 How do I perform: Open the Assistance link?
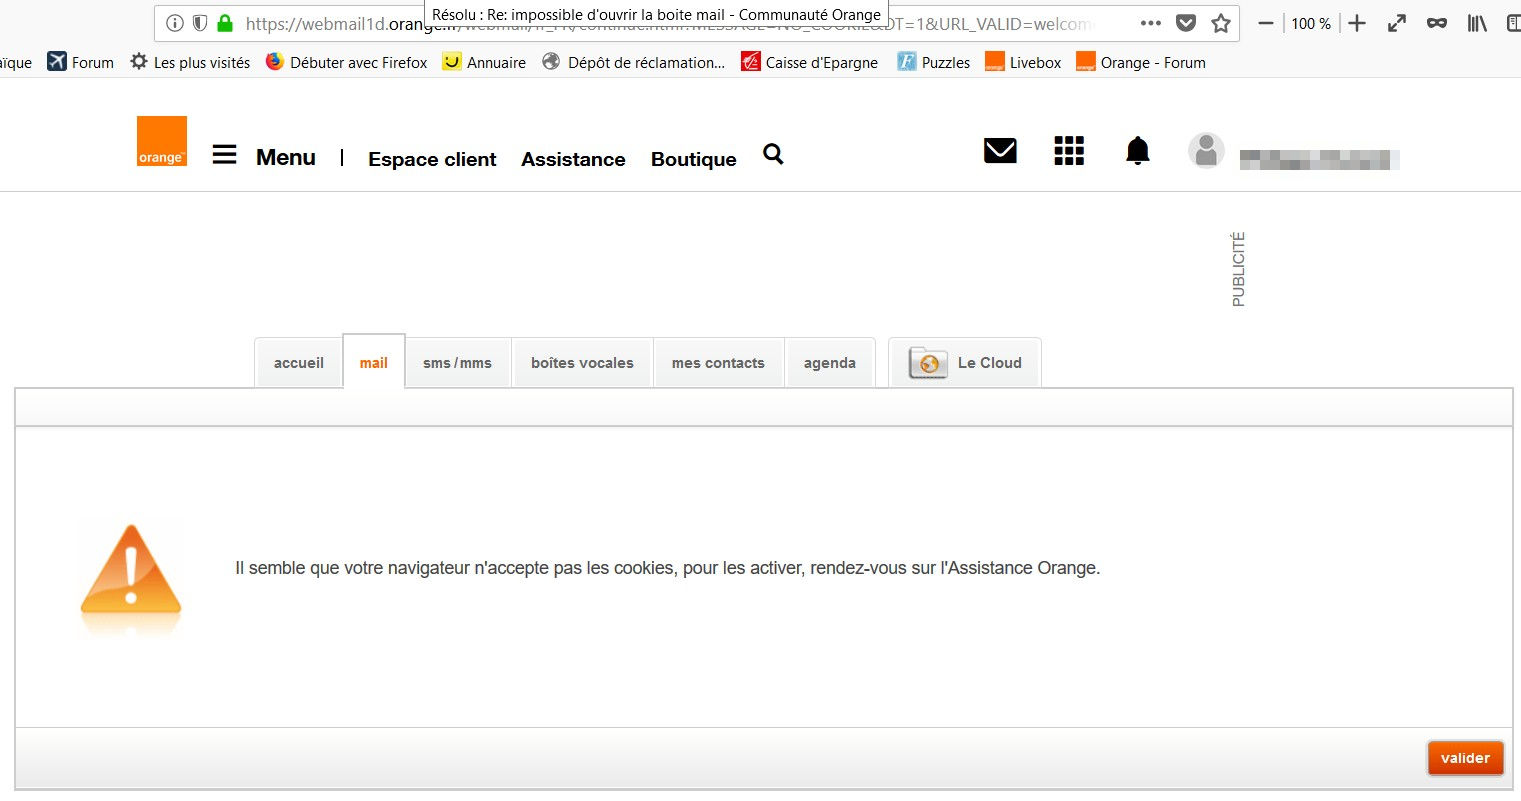[x=573, y=159]
